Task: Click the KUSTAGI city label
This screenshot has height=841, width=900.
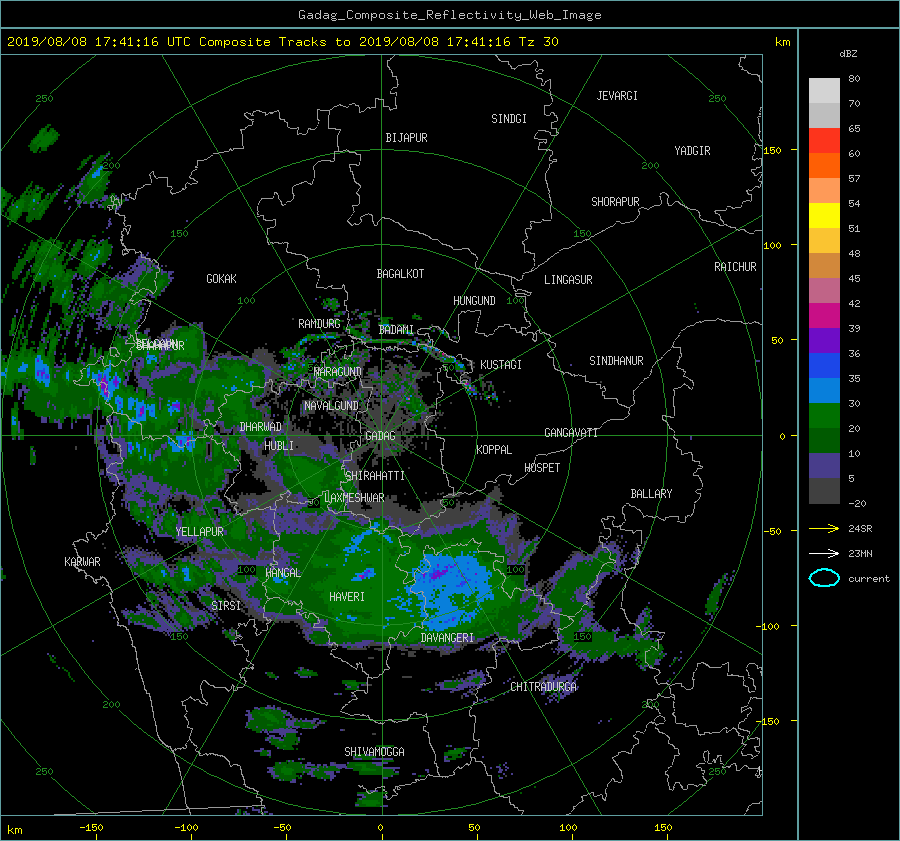Action: [501, 365]
